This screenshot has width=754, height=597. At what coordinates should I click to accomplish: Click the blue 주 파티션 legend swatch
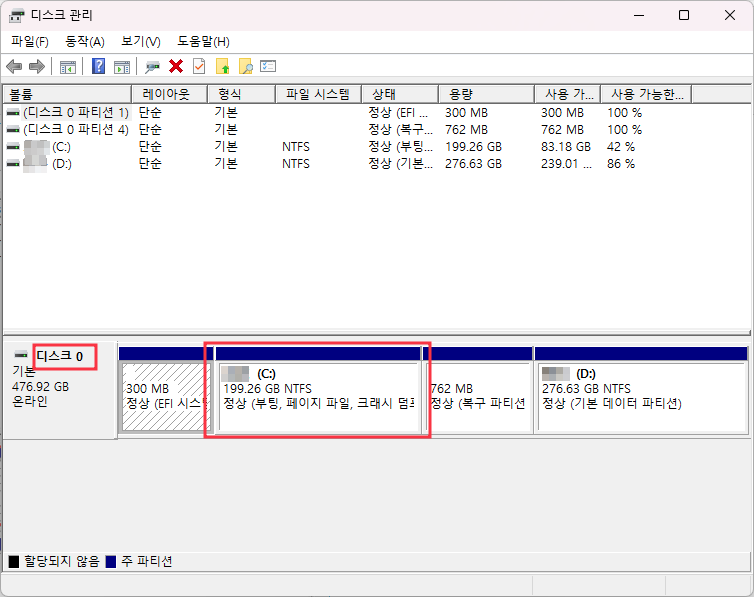tap(111, 561)
